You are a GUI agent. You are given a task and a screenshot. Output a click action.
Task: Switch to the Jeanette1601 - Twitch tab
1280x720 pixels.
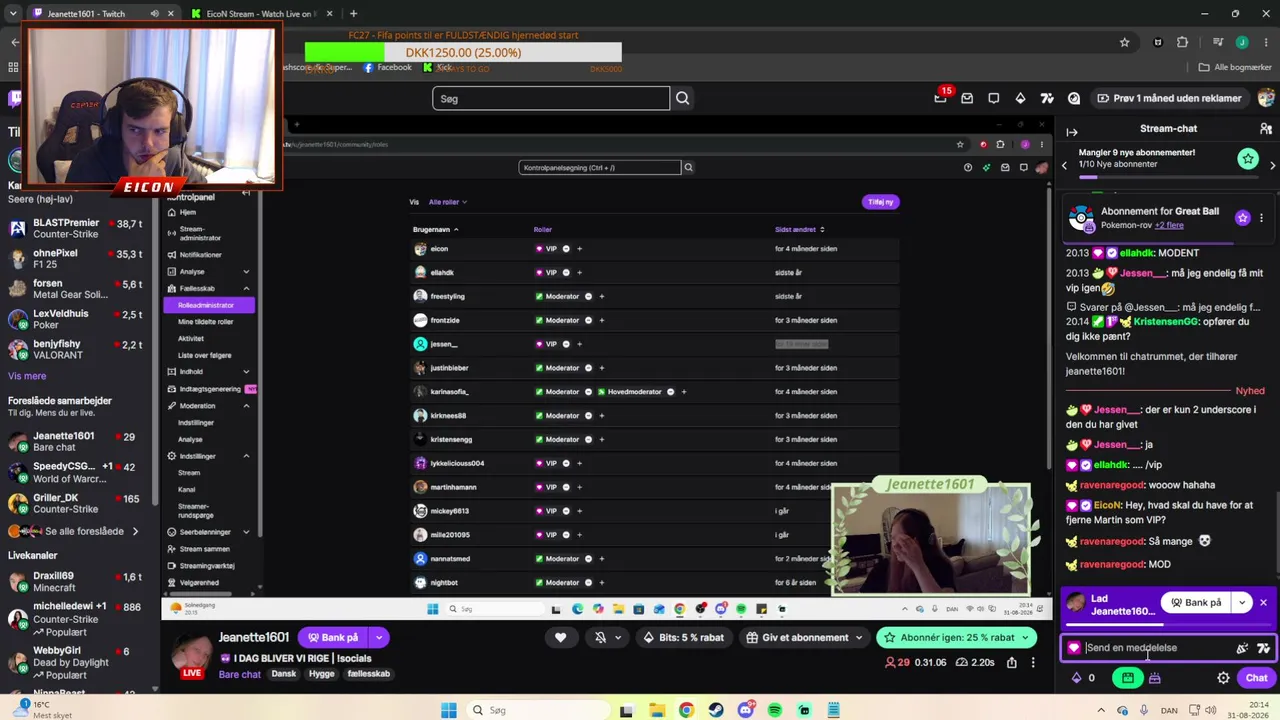pyautogui.click(x=99, y=14)
